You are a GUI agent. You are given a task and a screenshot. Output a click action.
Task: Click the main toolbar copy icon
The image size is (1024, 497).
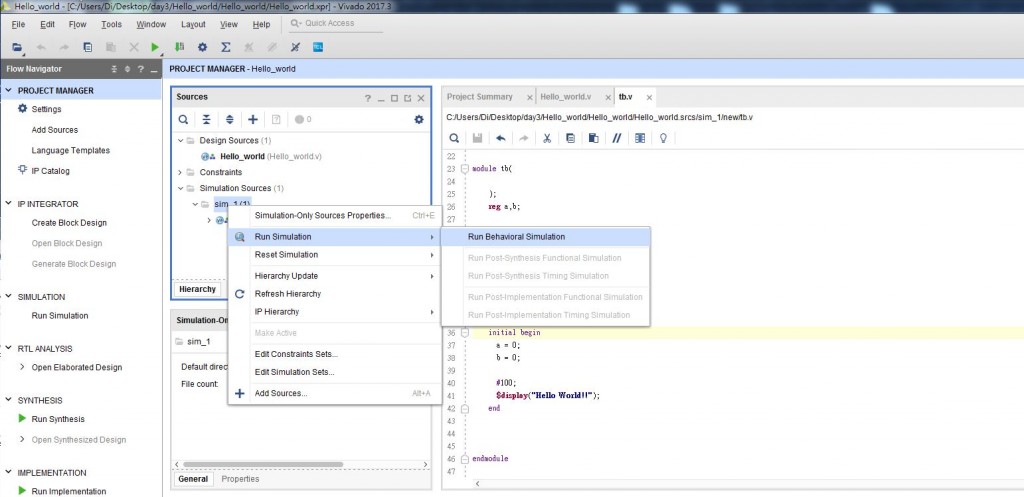pos(88,47)
